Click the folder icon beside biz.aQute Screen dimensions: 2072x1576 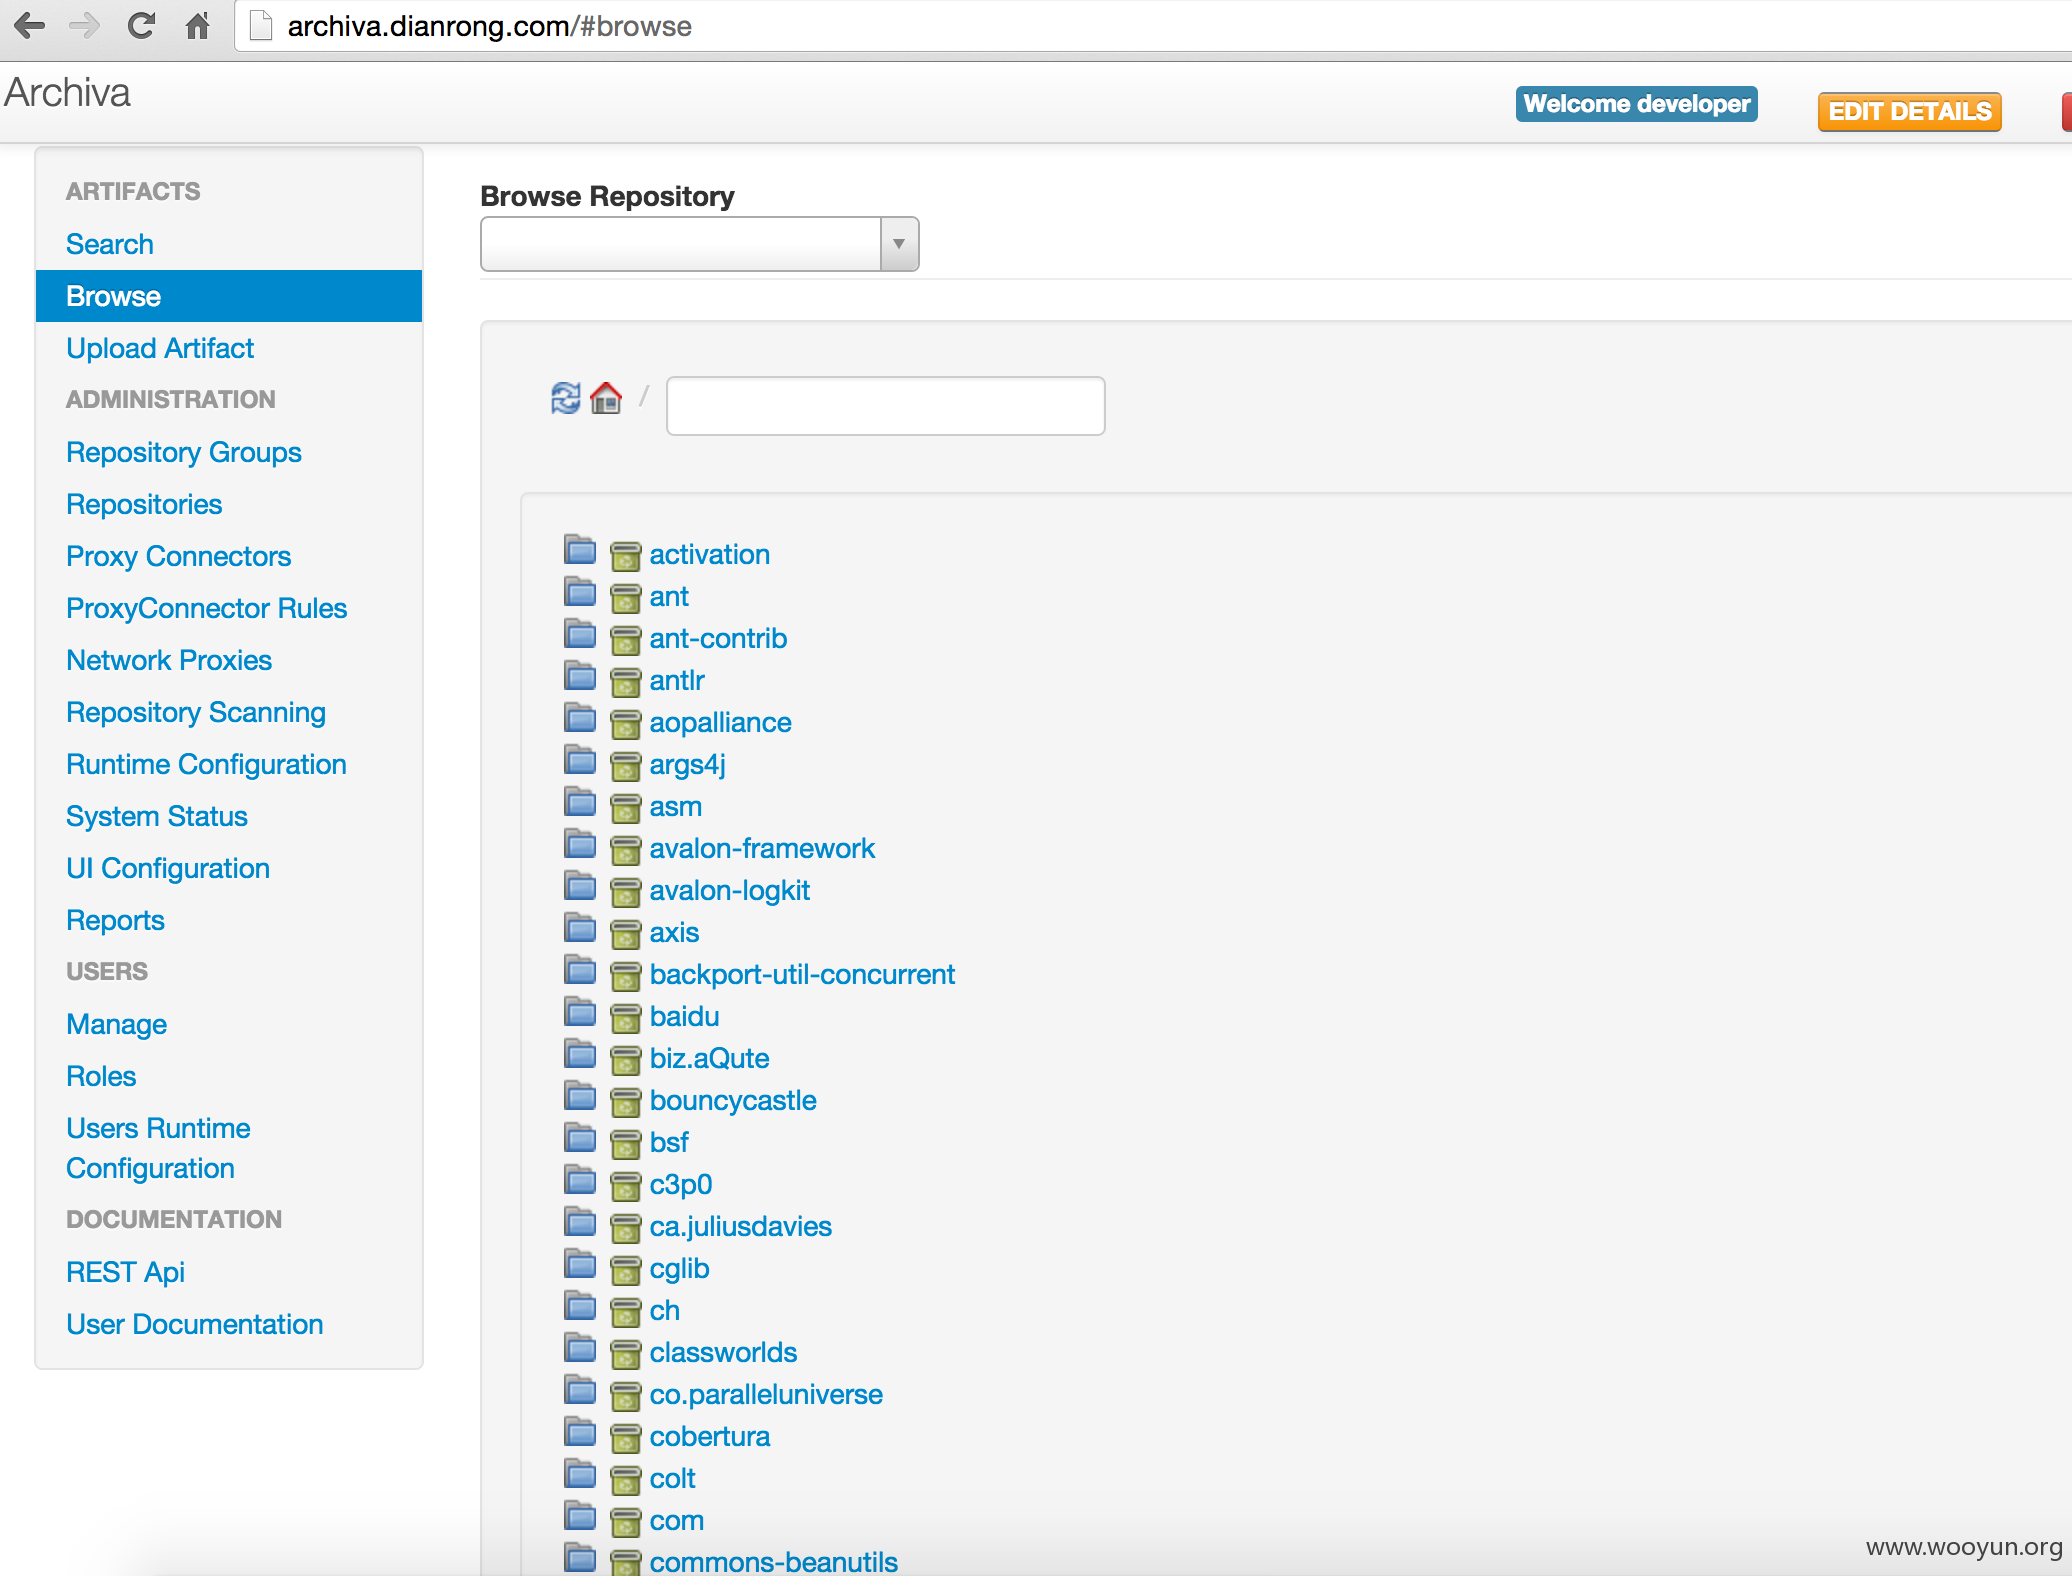click(x=580, y=1054)
